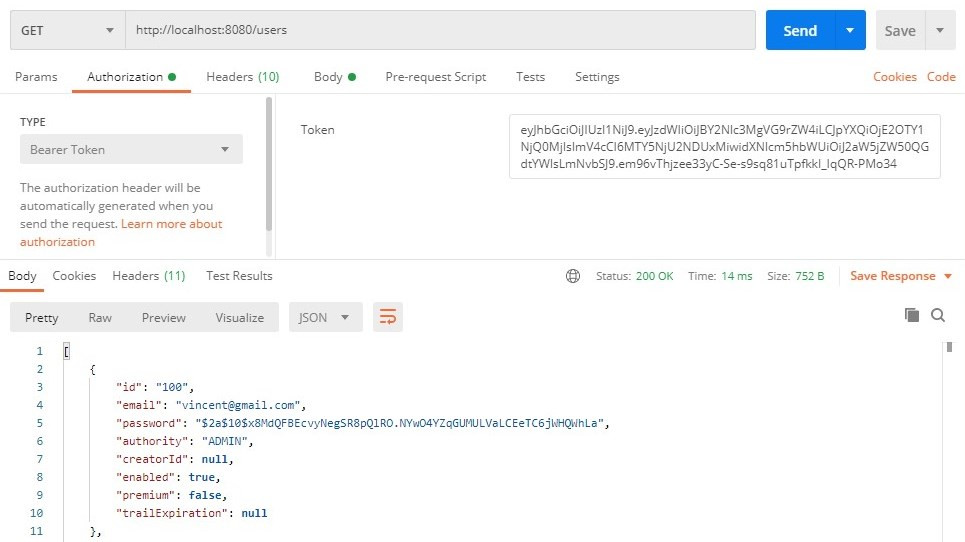Click the wrap lines icon
This screenshot has width=965, height=542.
click(x=388, y=317)
